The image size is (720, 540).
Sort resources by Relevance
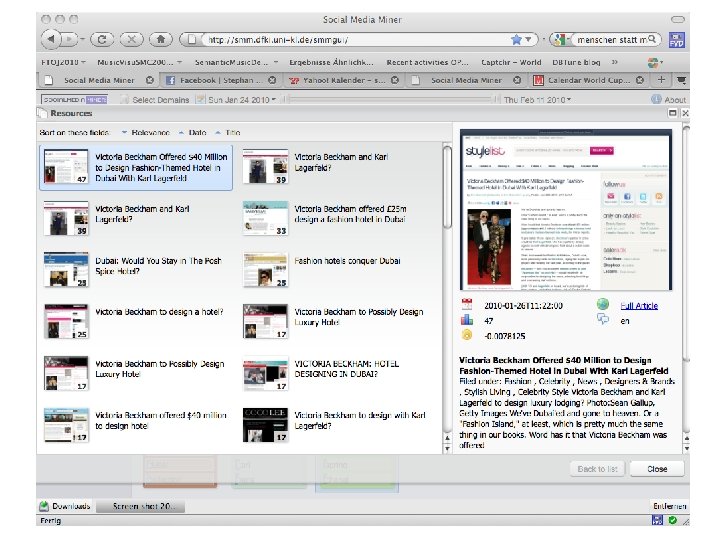(x=146, y=133)
